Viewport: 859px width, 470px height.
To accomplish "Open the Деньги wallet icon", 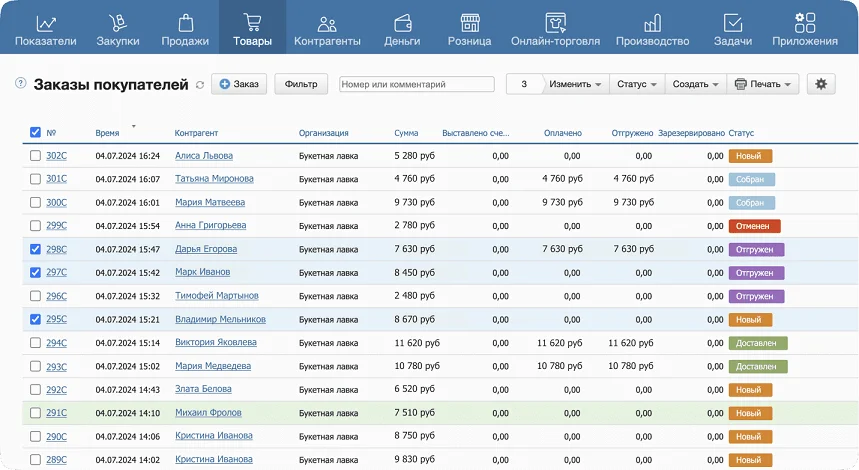I will (x=403, y=23).
